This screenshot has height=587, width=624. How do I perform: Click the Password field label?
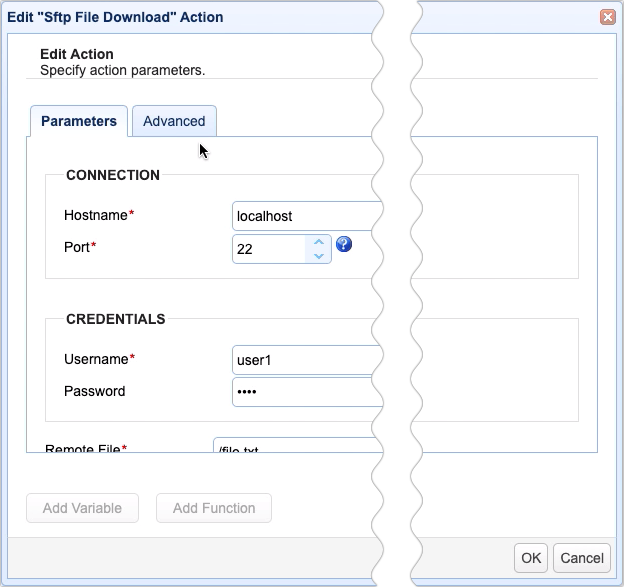coord(94,391)
